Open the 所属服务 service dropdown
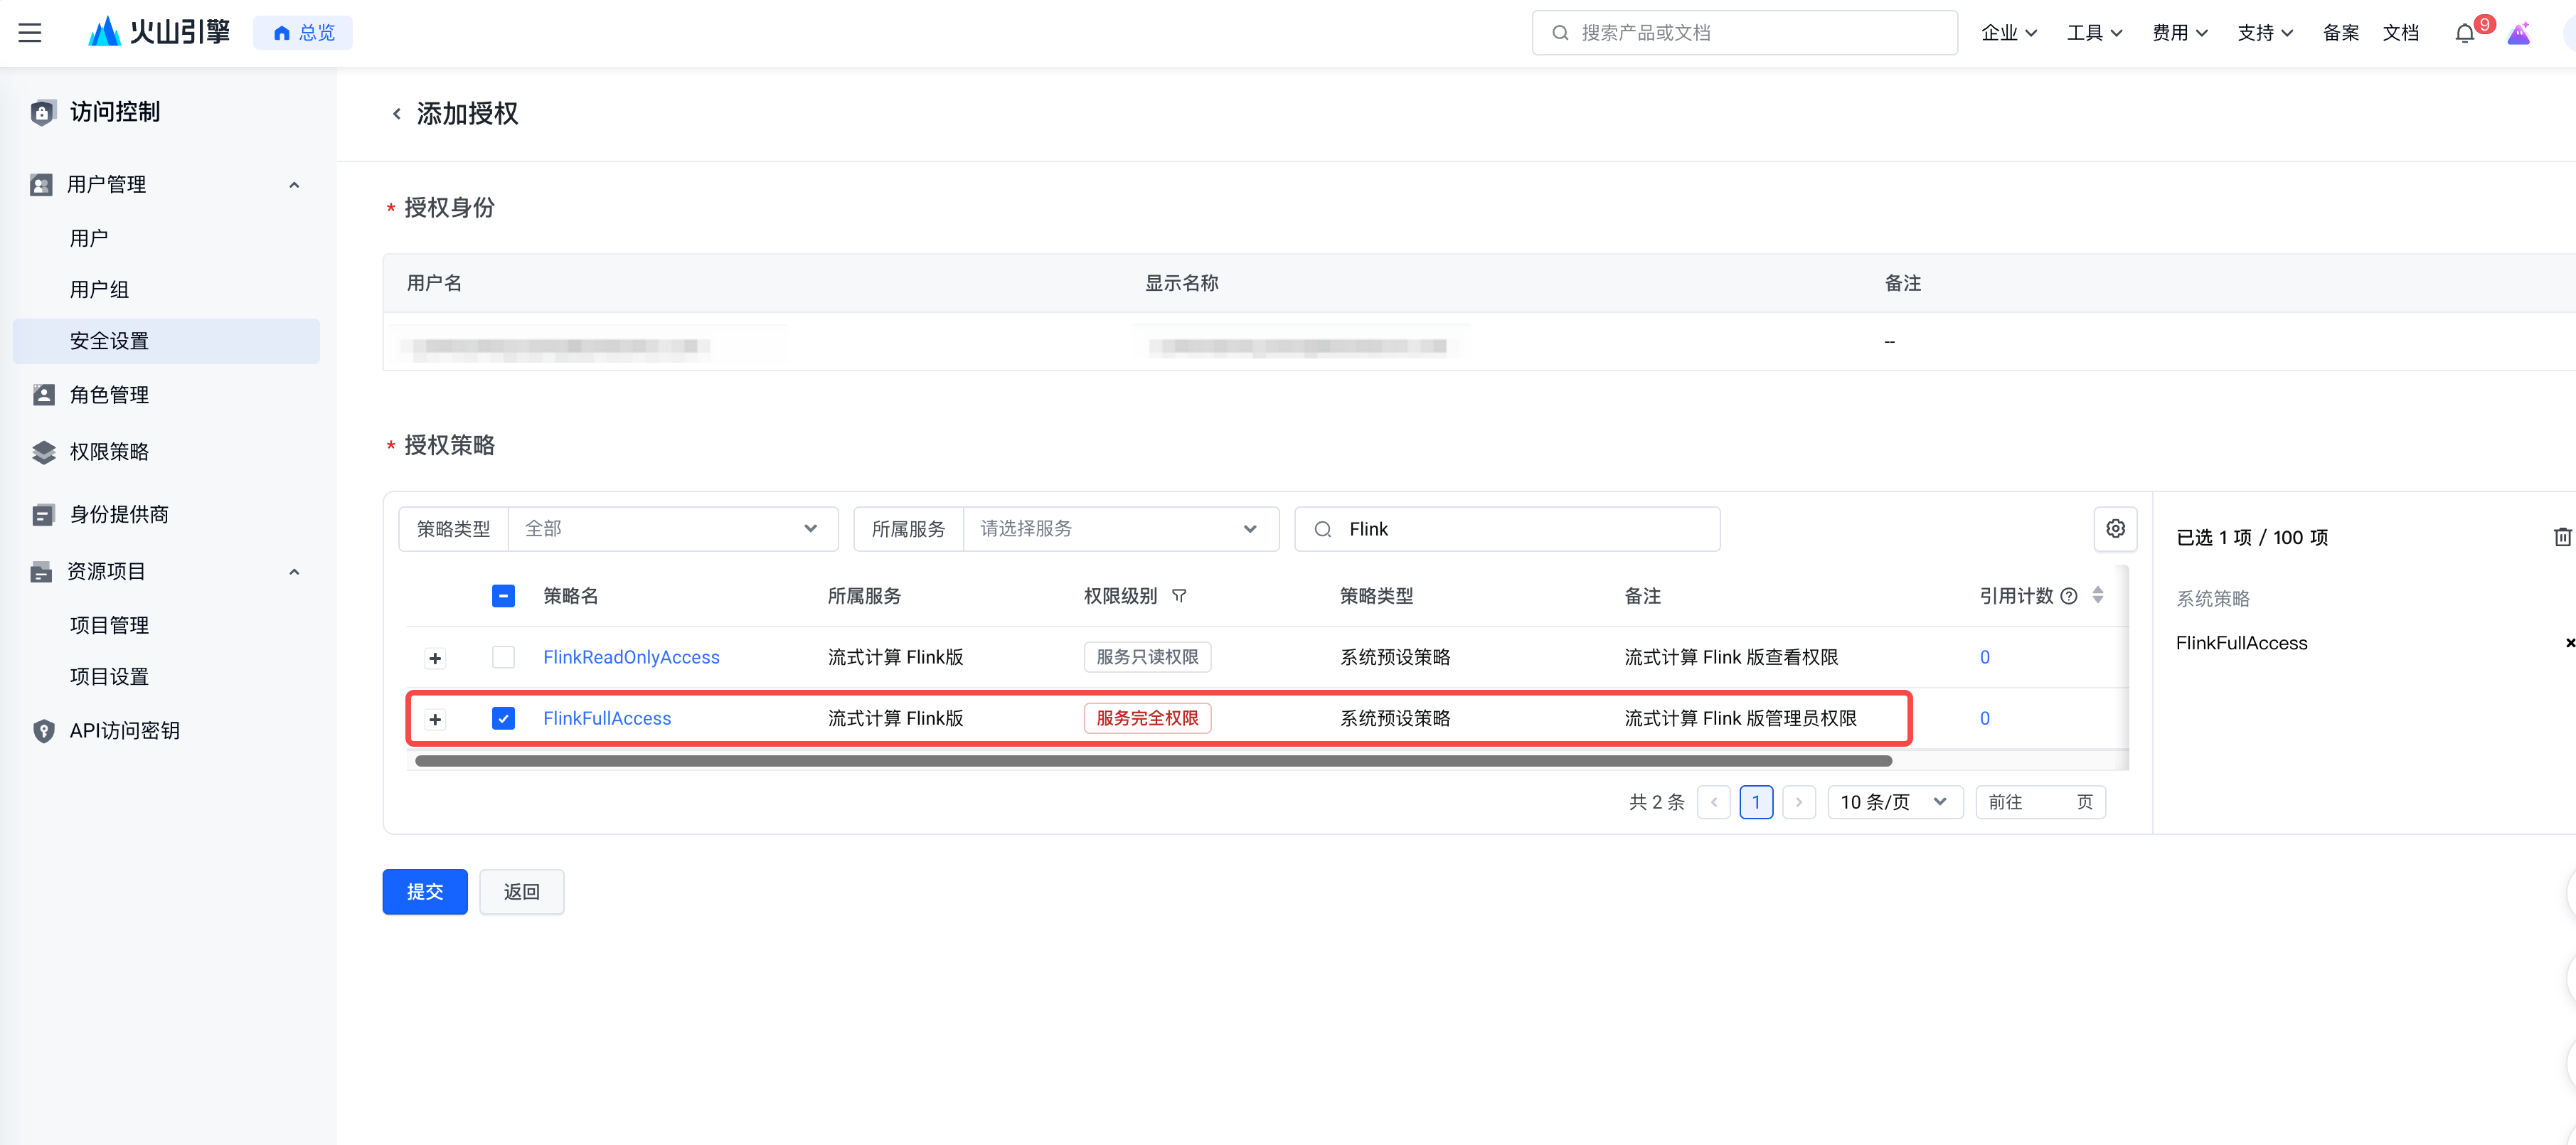 point(1119,529)
